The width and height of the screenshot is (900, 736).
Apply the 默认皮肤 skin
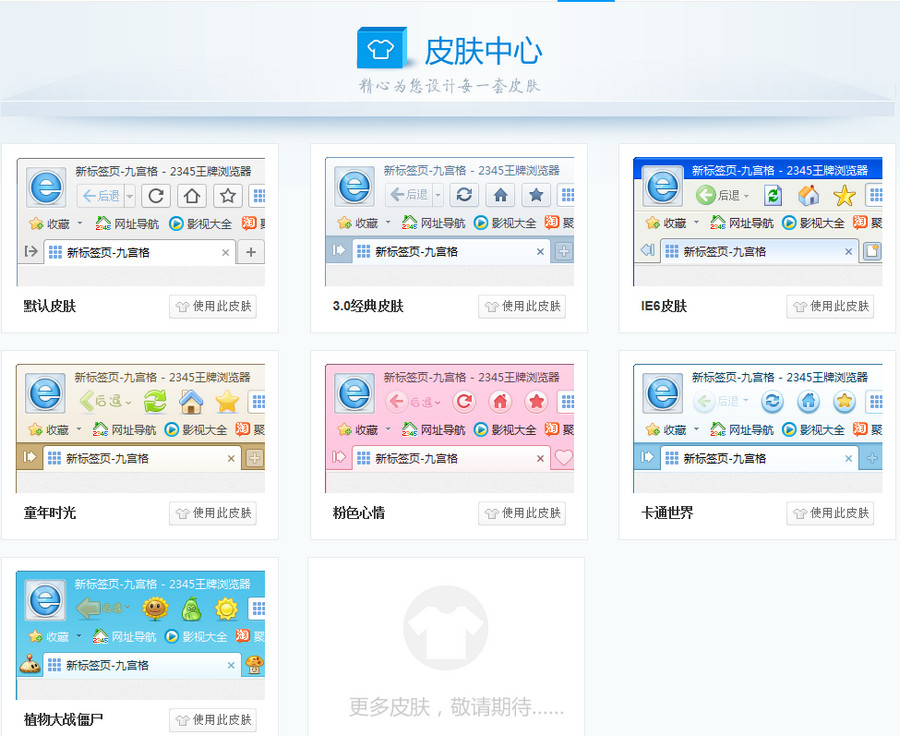tap(213, 306)
